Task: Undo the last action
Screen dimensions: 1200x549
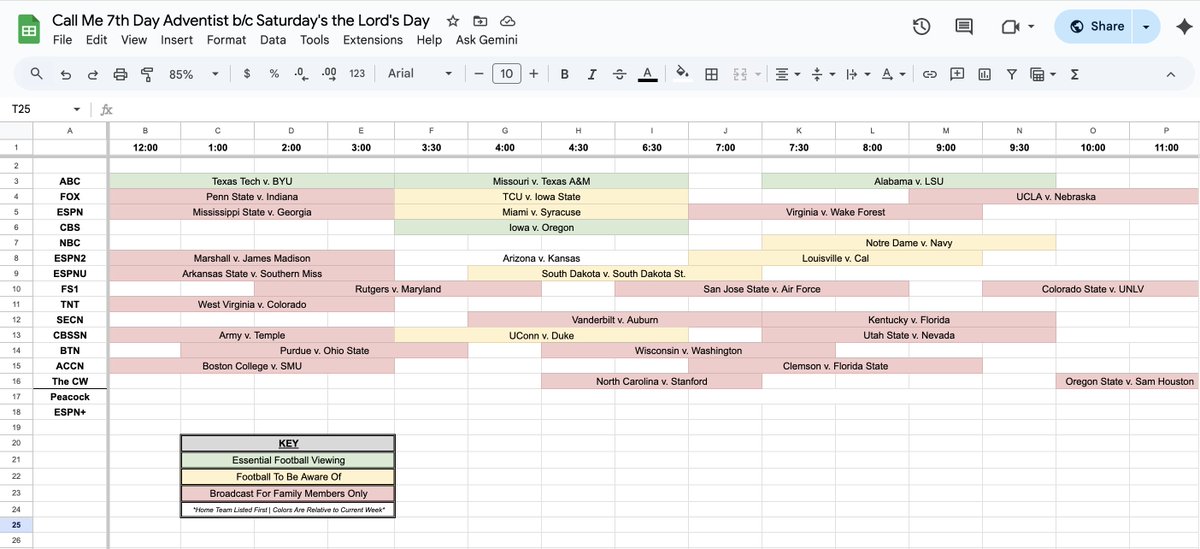Action: pyautogui.click(x=66, y=74)
